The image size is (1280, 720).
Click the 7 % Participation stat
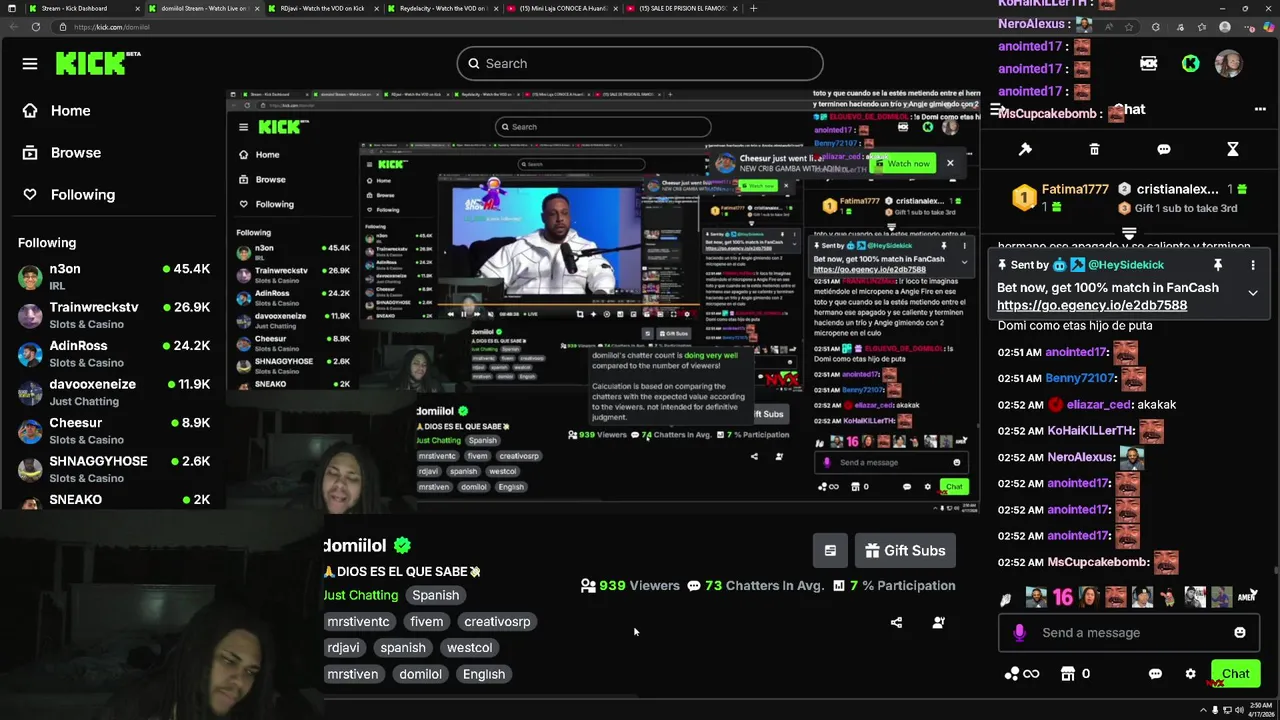(894, 586)
